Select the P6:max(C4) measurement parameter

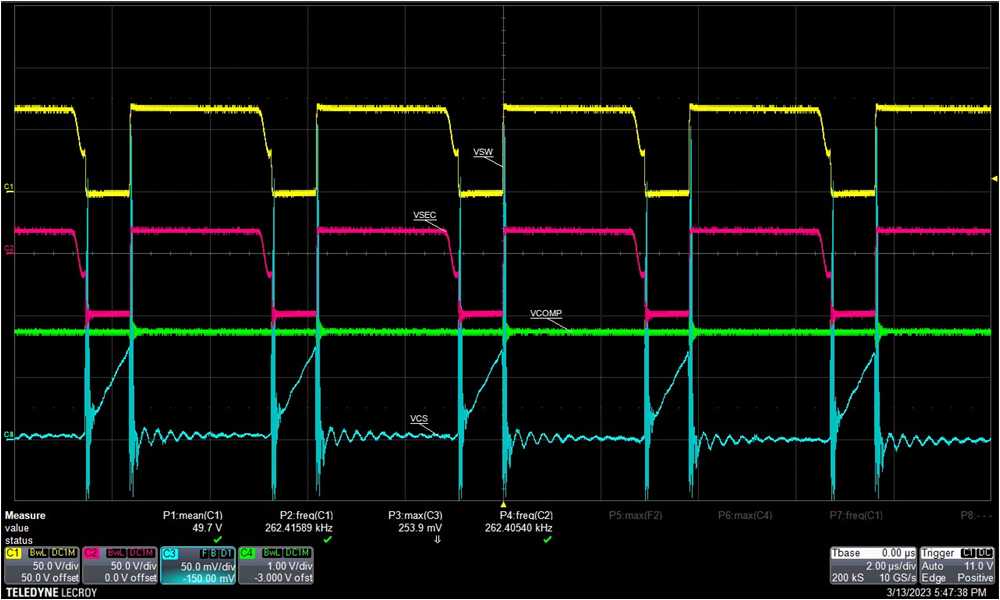click(744, 515)
